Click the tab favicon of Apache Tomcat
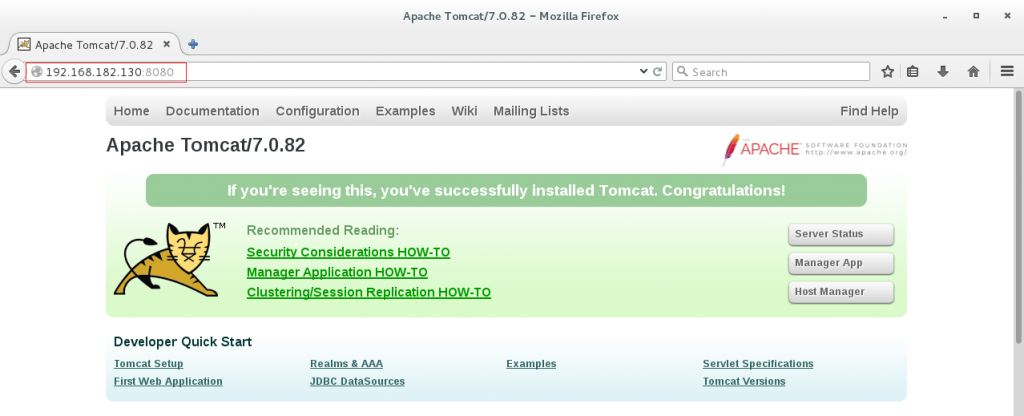 tap(24, 44)
